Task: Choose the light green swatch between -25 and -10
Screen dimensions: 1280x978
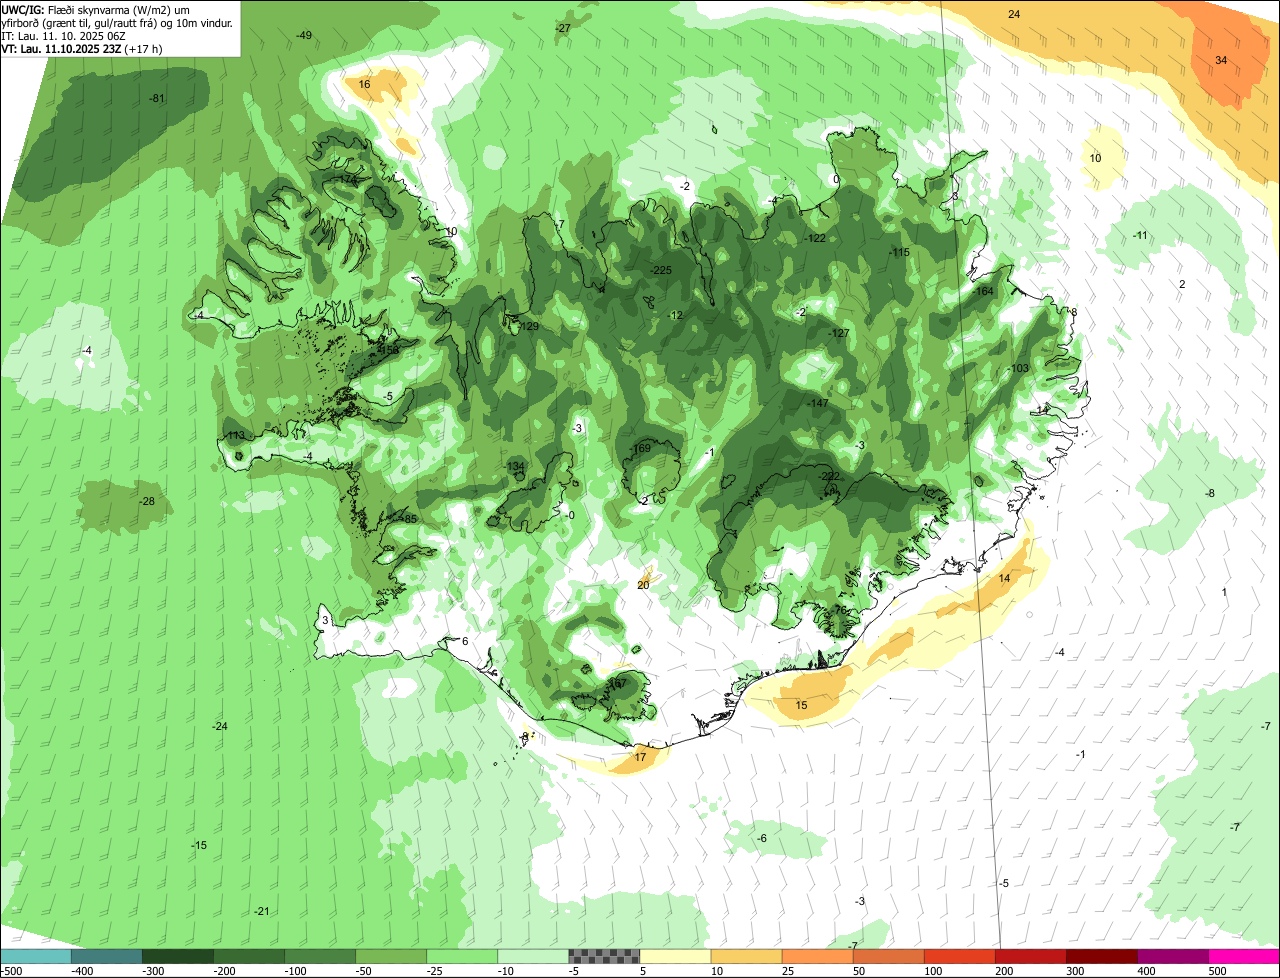Action: pyautogui.click(x=462, y=956)
